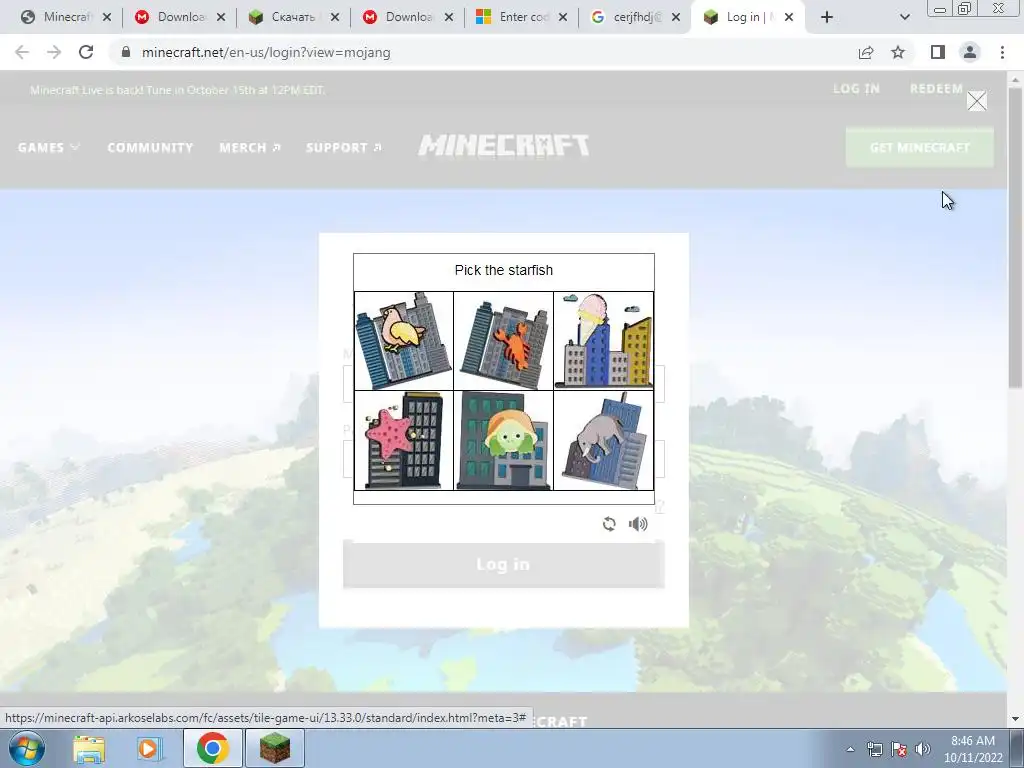Open the SUPPORT nav link

[344, 148]
